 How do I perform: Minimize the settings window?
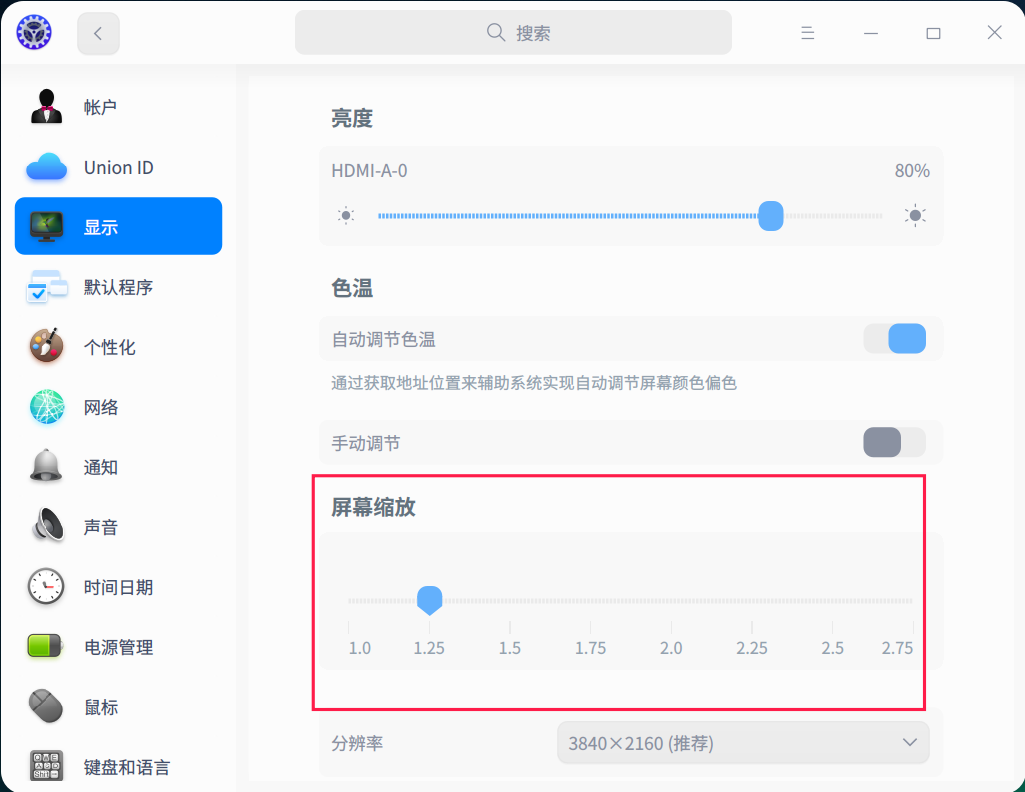[871, 33]
